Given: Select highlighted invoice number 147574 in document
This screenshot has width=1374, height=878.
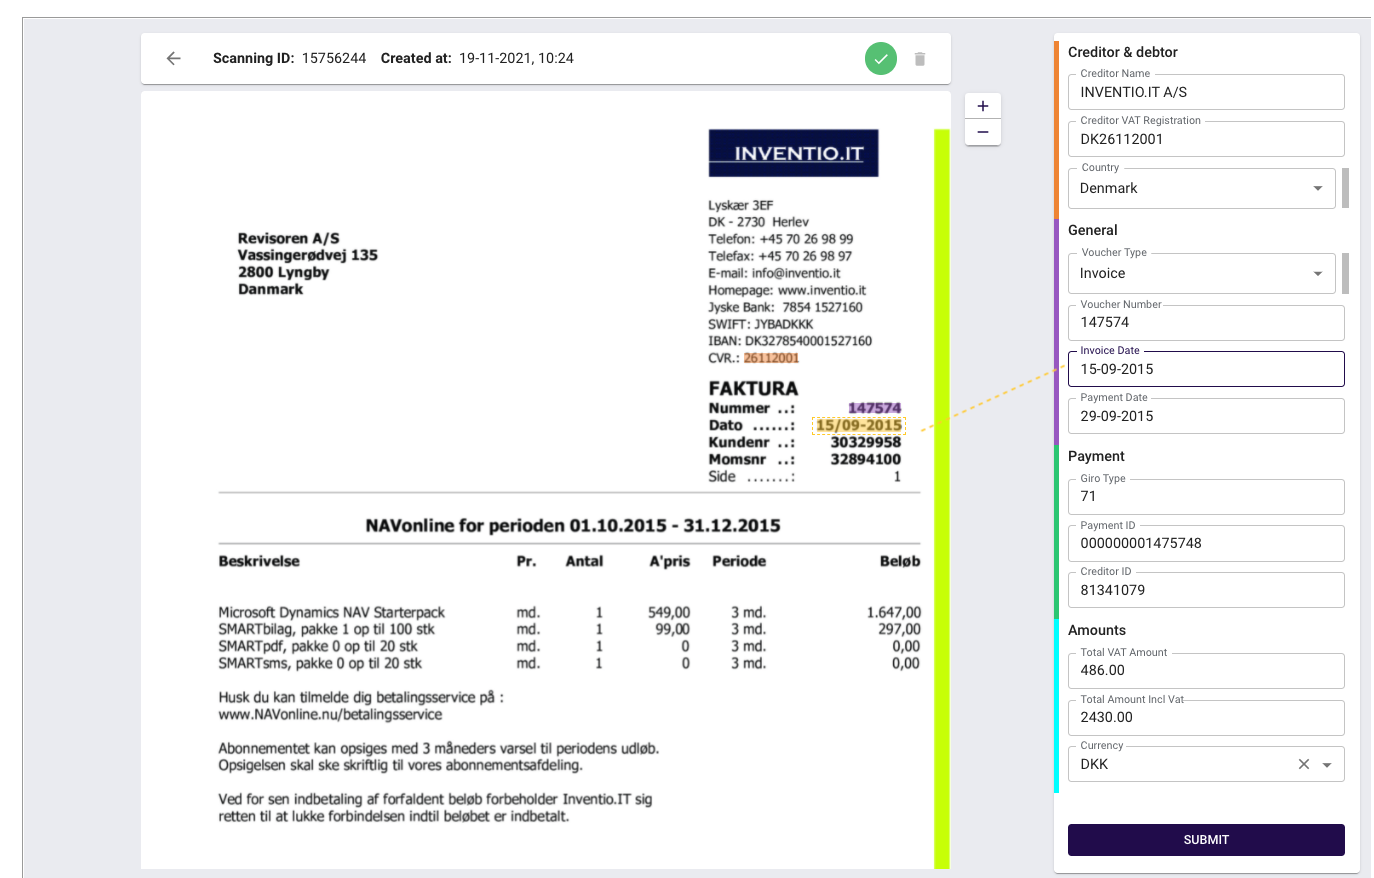Looking at the screenshot, I should click(x=875, y=408).
